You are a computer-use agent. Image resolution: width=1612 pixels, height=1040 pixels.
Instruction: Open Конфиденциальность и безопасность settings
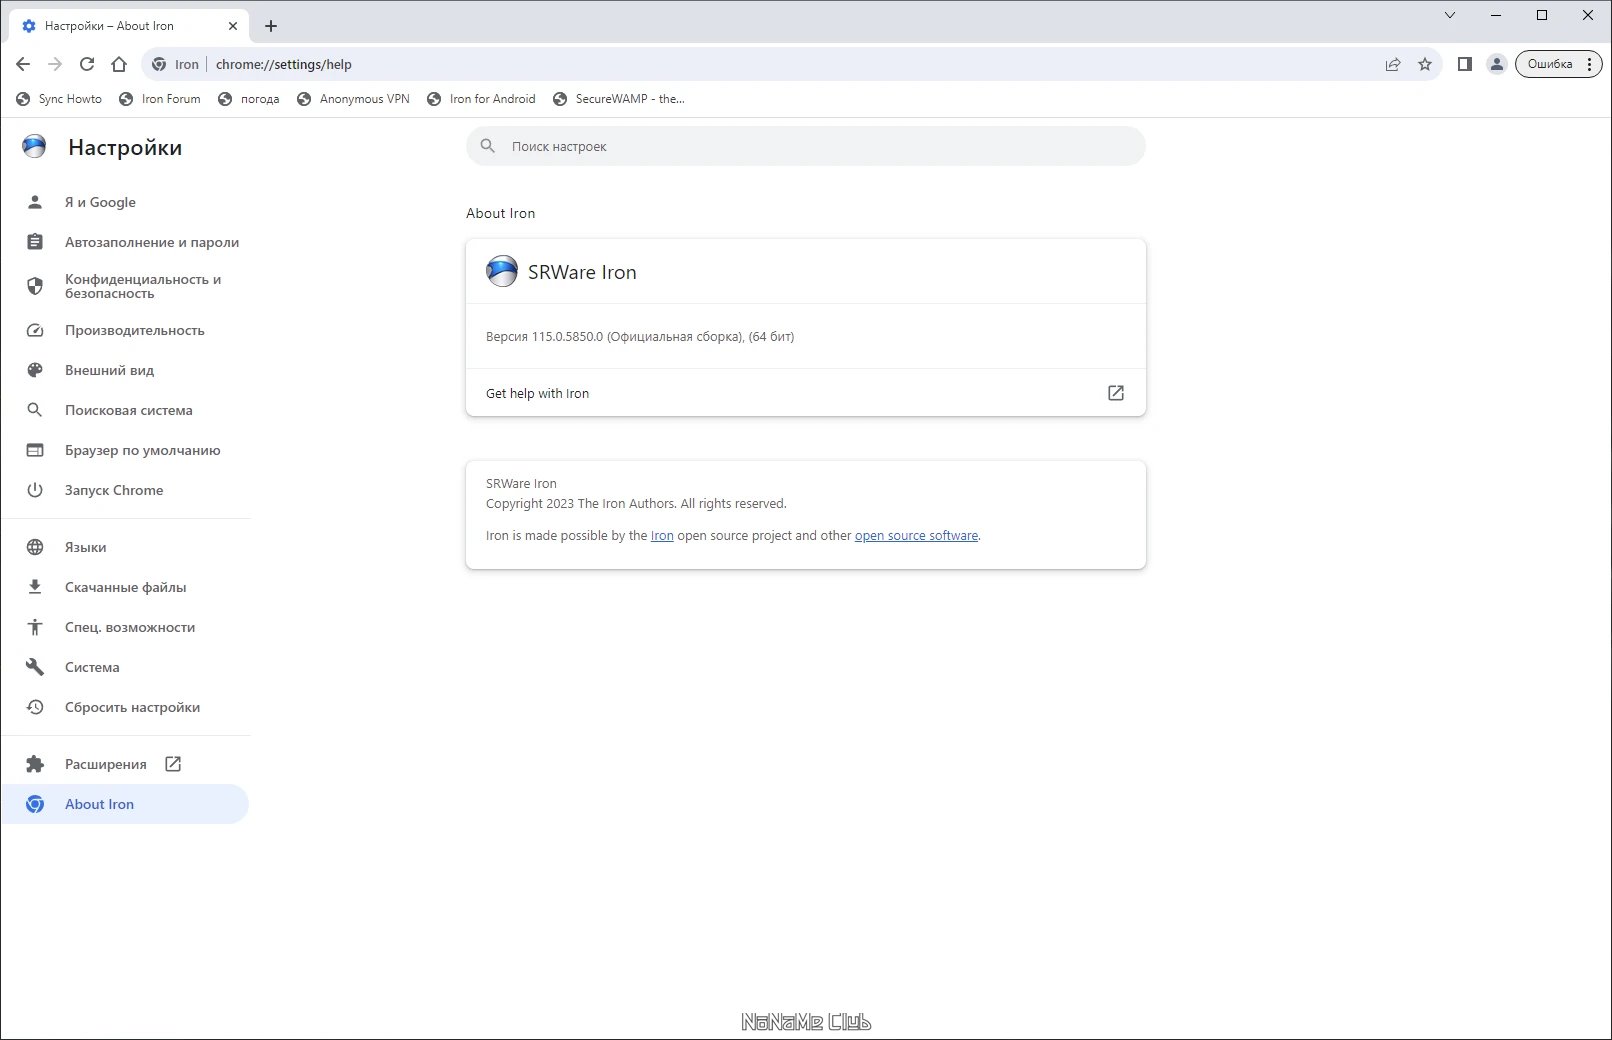(125, 286)
